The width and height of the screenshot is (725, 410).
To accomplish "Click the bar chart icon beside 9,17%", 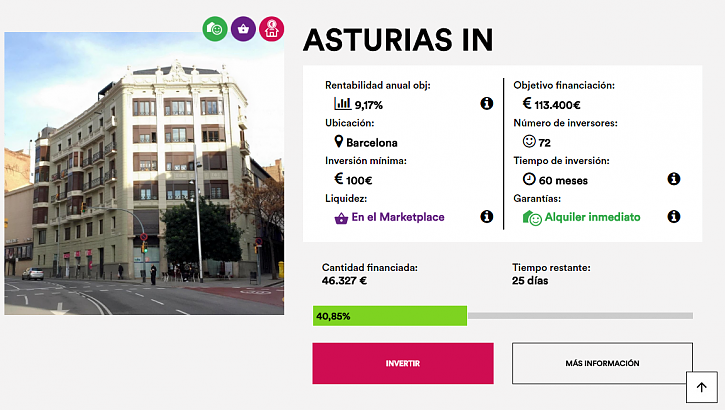I will coord(342,103).
